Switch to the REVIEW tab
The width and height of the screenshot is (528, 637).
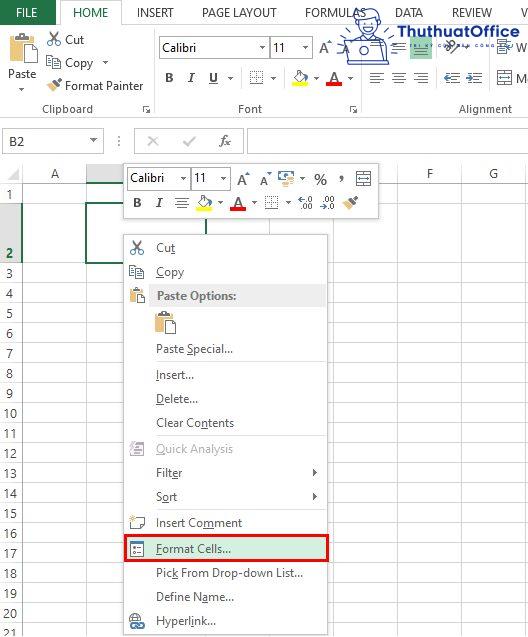(x=472, y=13)
